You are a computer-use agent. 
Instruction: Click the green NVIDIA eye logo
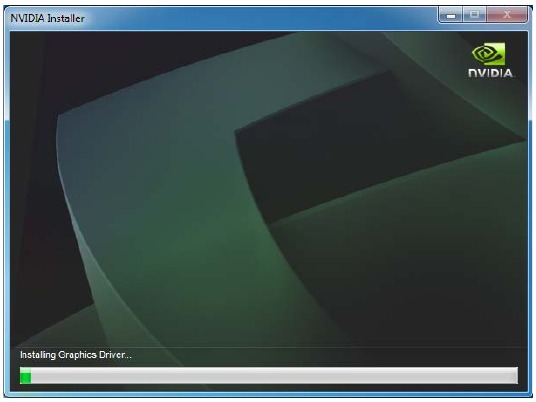point(488,54)
